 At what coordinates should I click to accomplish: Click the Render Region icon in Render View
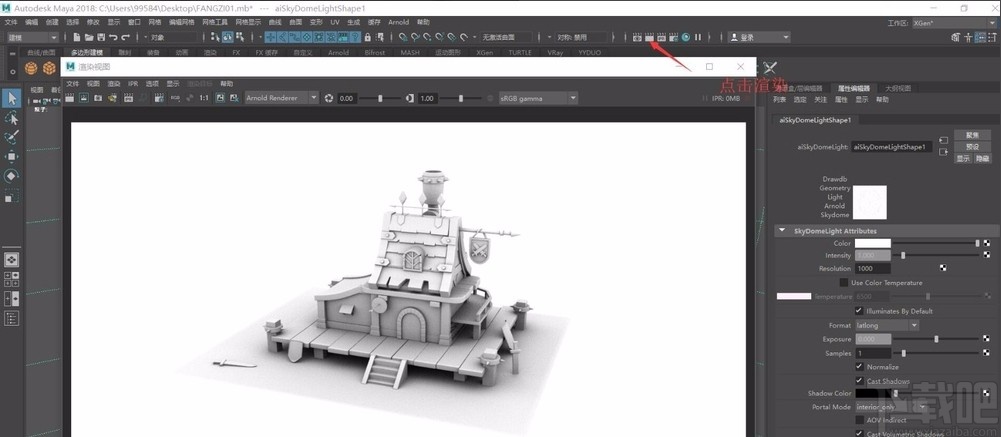point(84,98)
